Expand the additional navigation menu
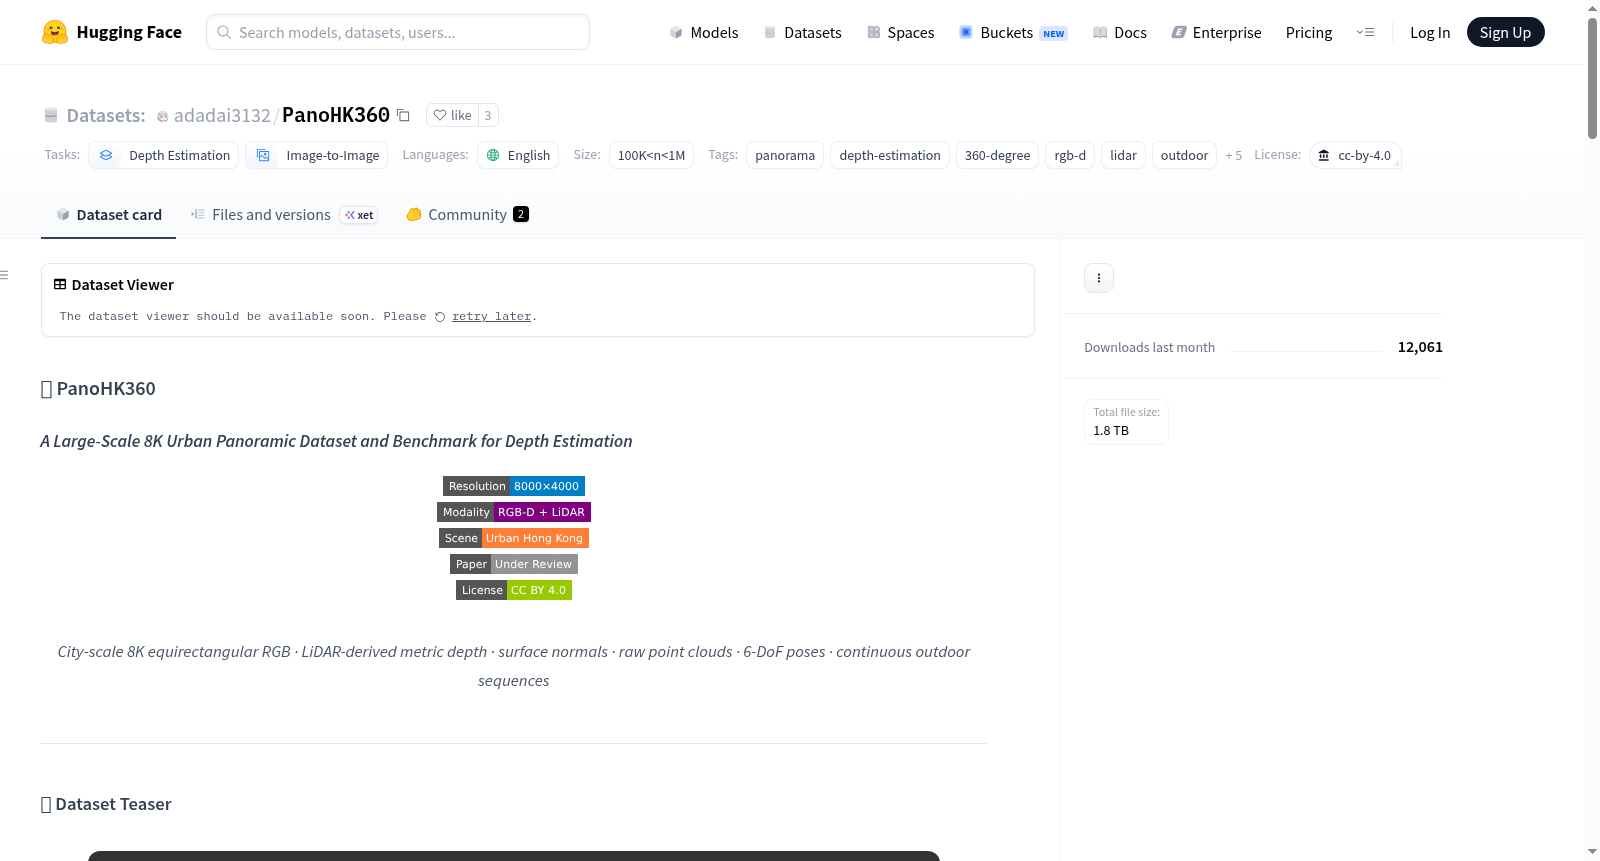Screen dimensions: 1600x861 click(1365, 32)
